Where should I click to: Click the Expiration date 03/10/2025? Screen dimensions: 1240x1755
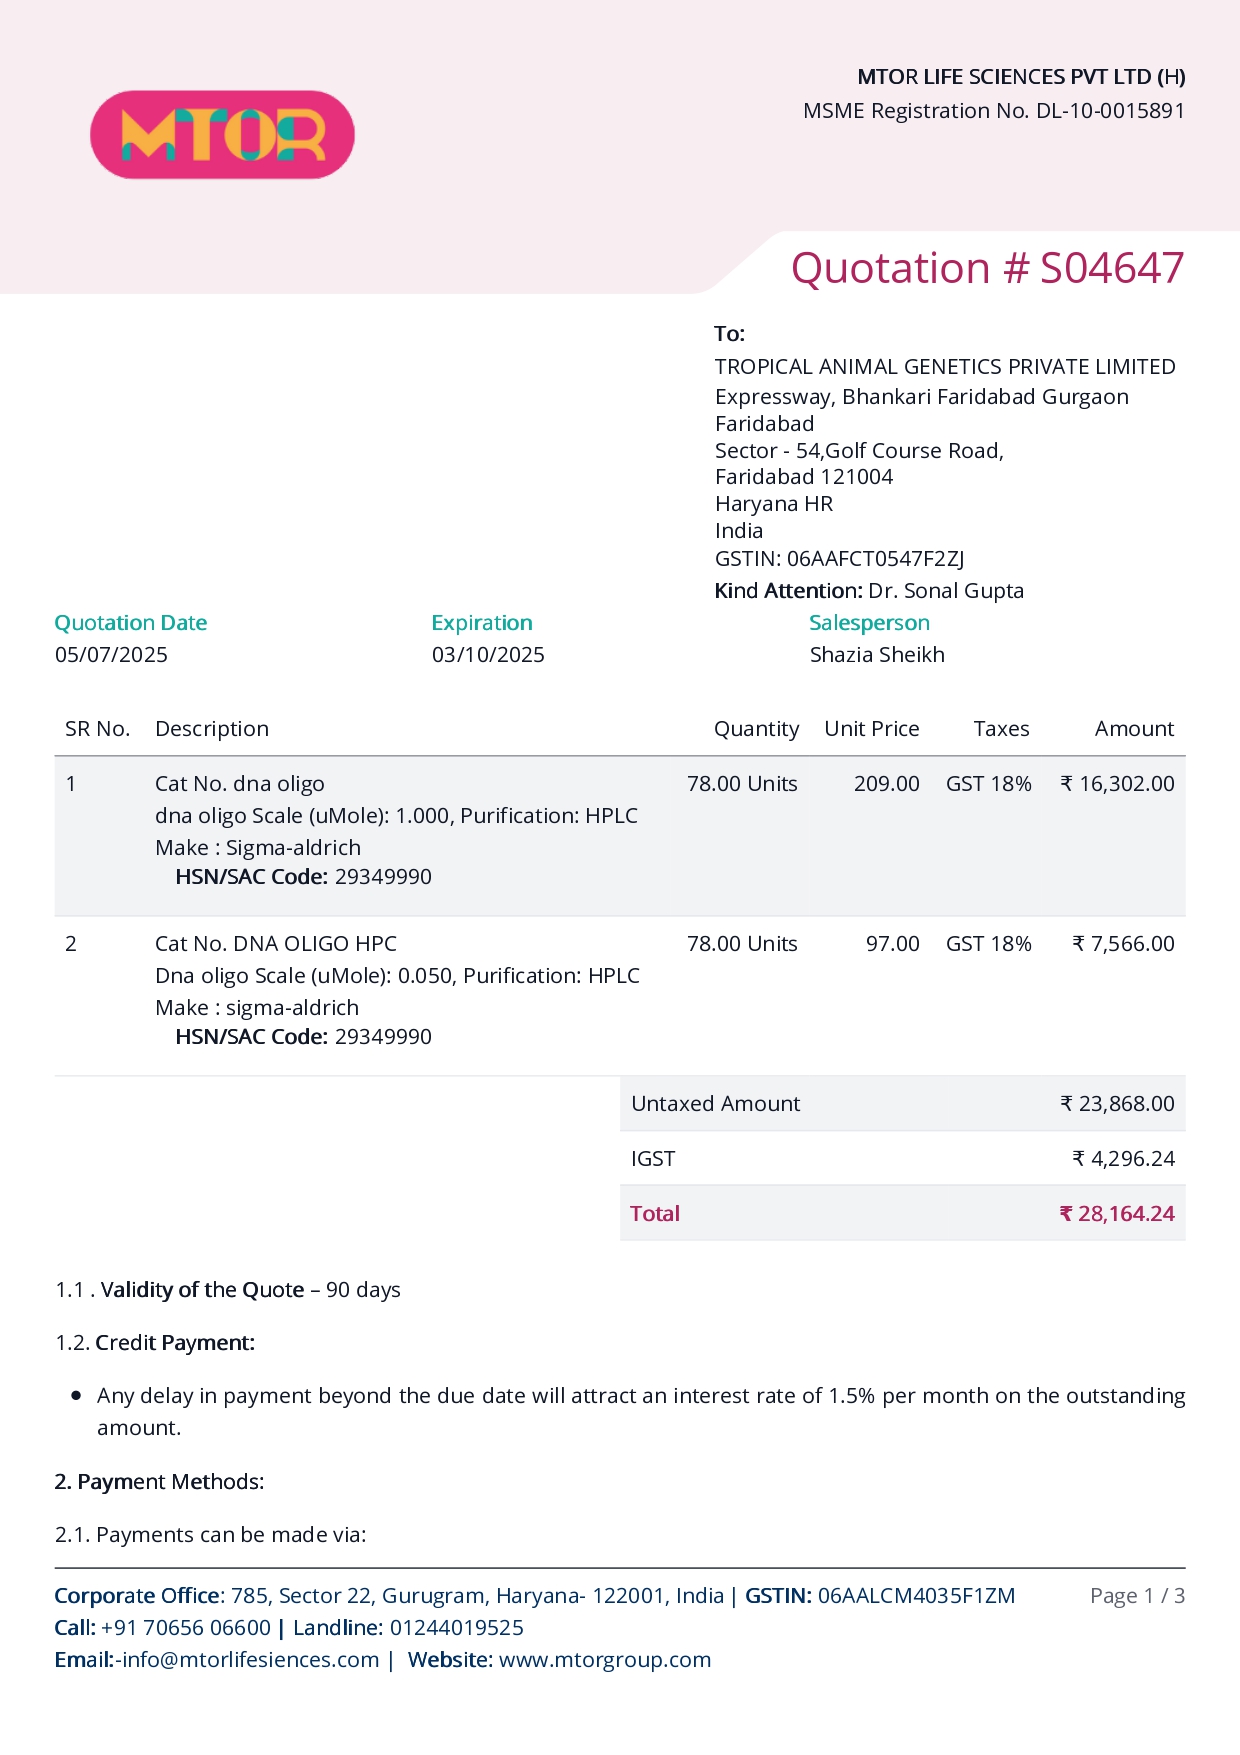(488, 655)
